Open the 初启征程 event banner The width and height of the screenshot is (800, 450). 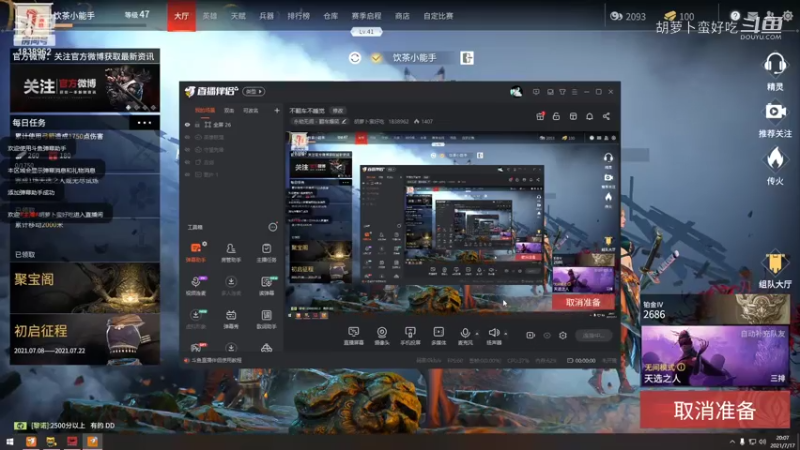(85, 339)
